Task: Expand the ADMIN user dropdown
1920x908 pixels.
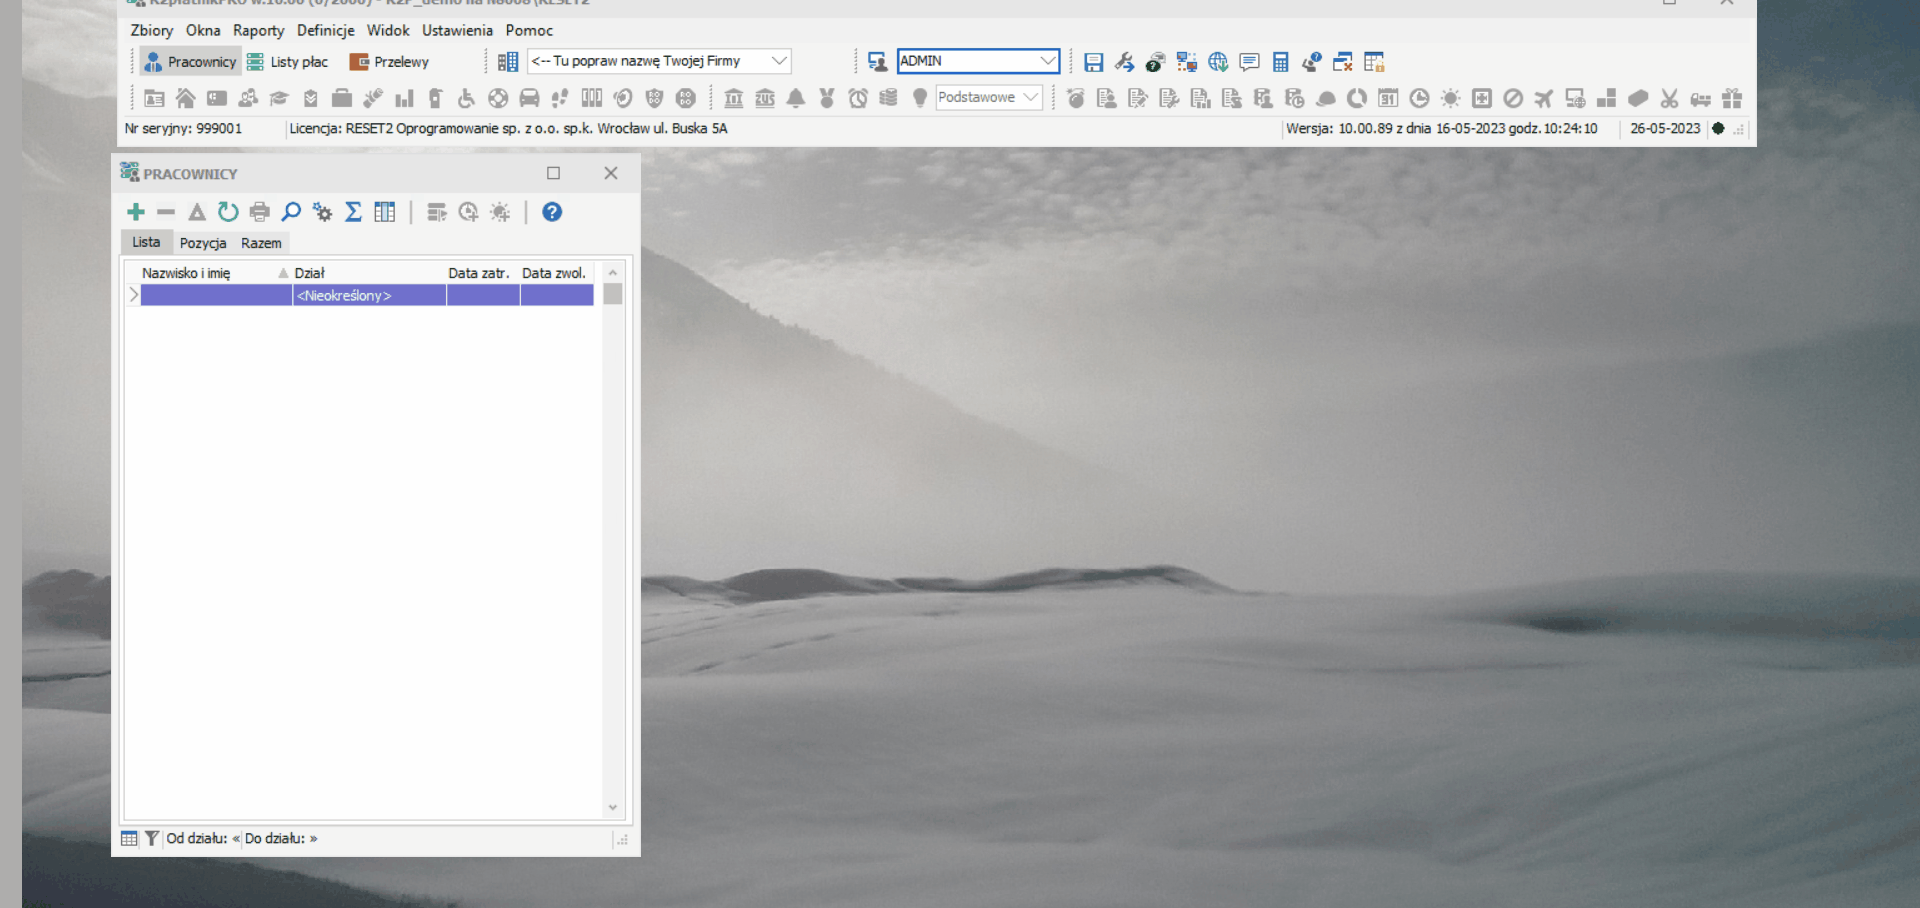Action: pos(1047,61)
